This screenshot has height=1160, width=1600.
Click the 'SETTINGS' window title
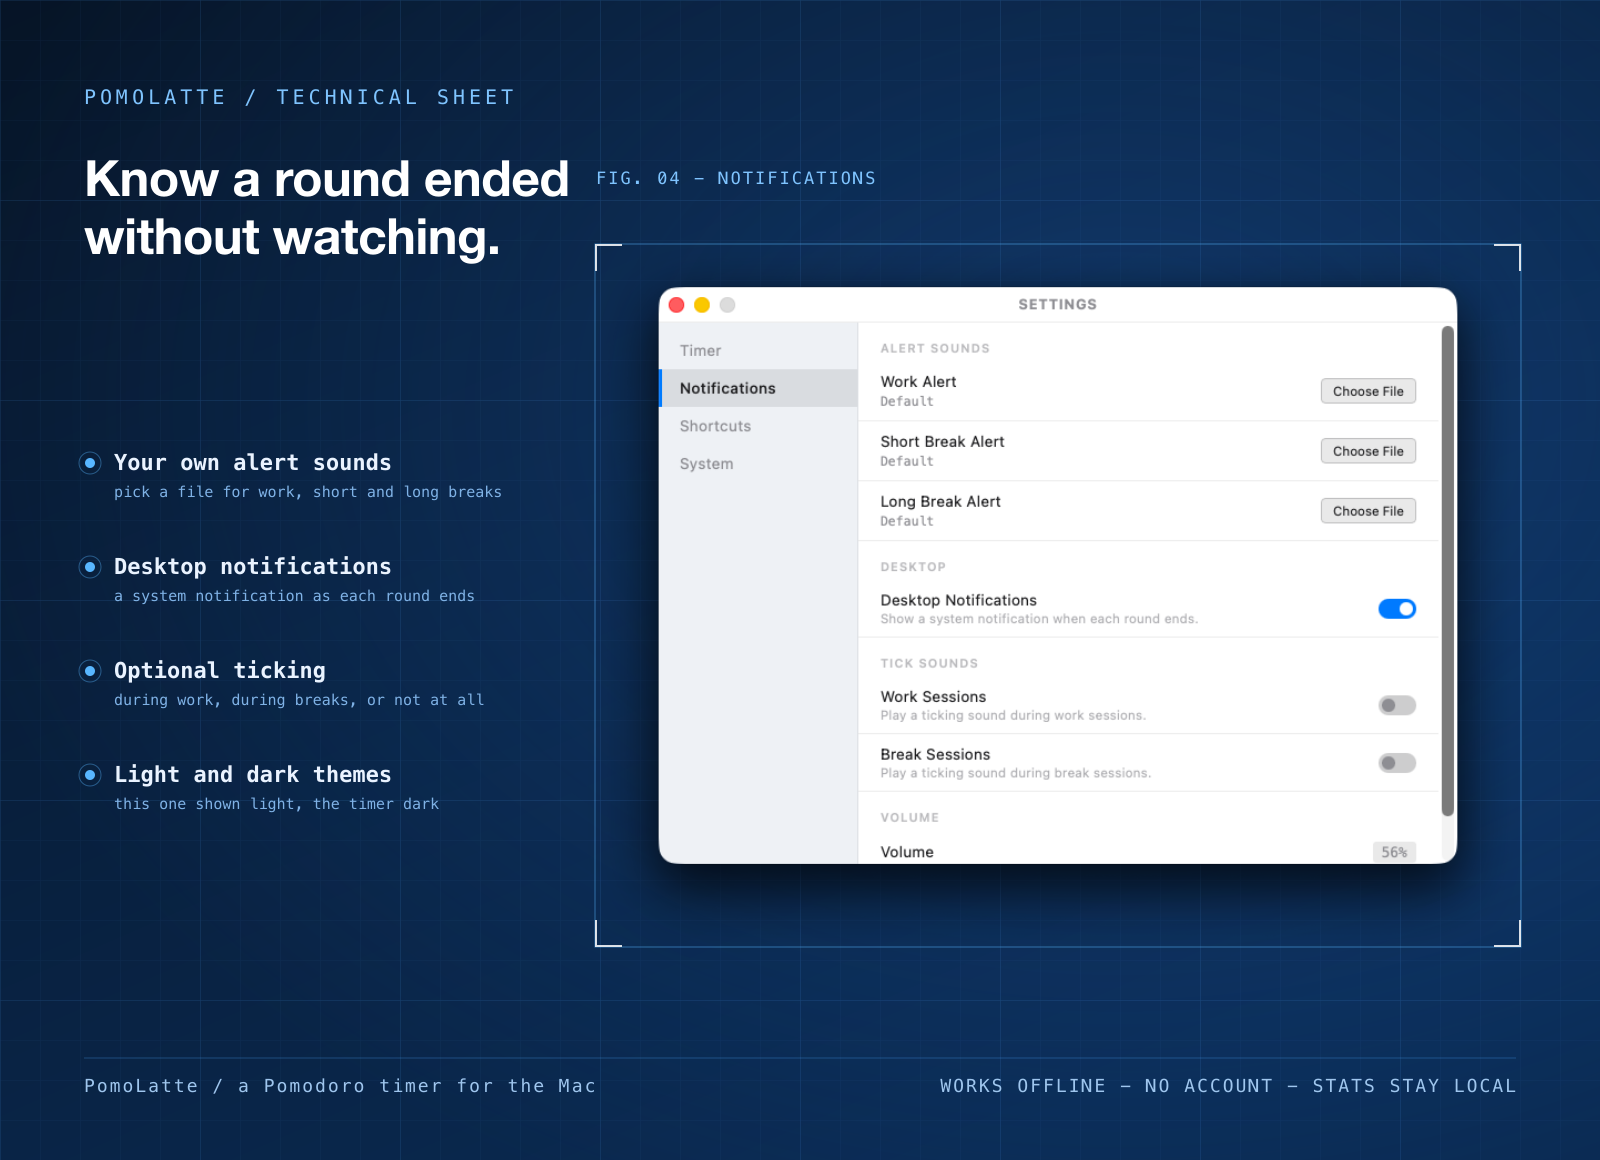pyautogui.click(x=1057, y=305)
